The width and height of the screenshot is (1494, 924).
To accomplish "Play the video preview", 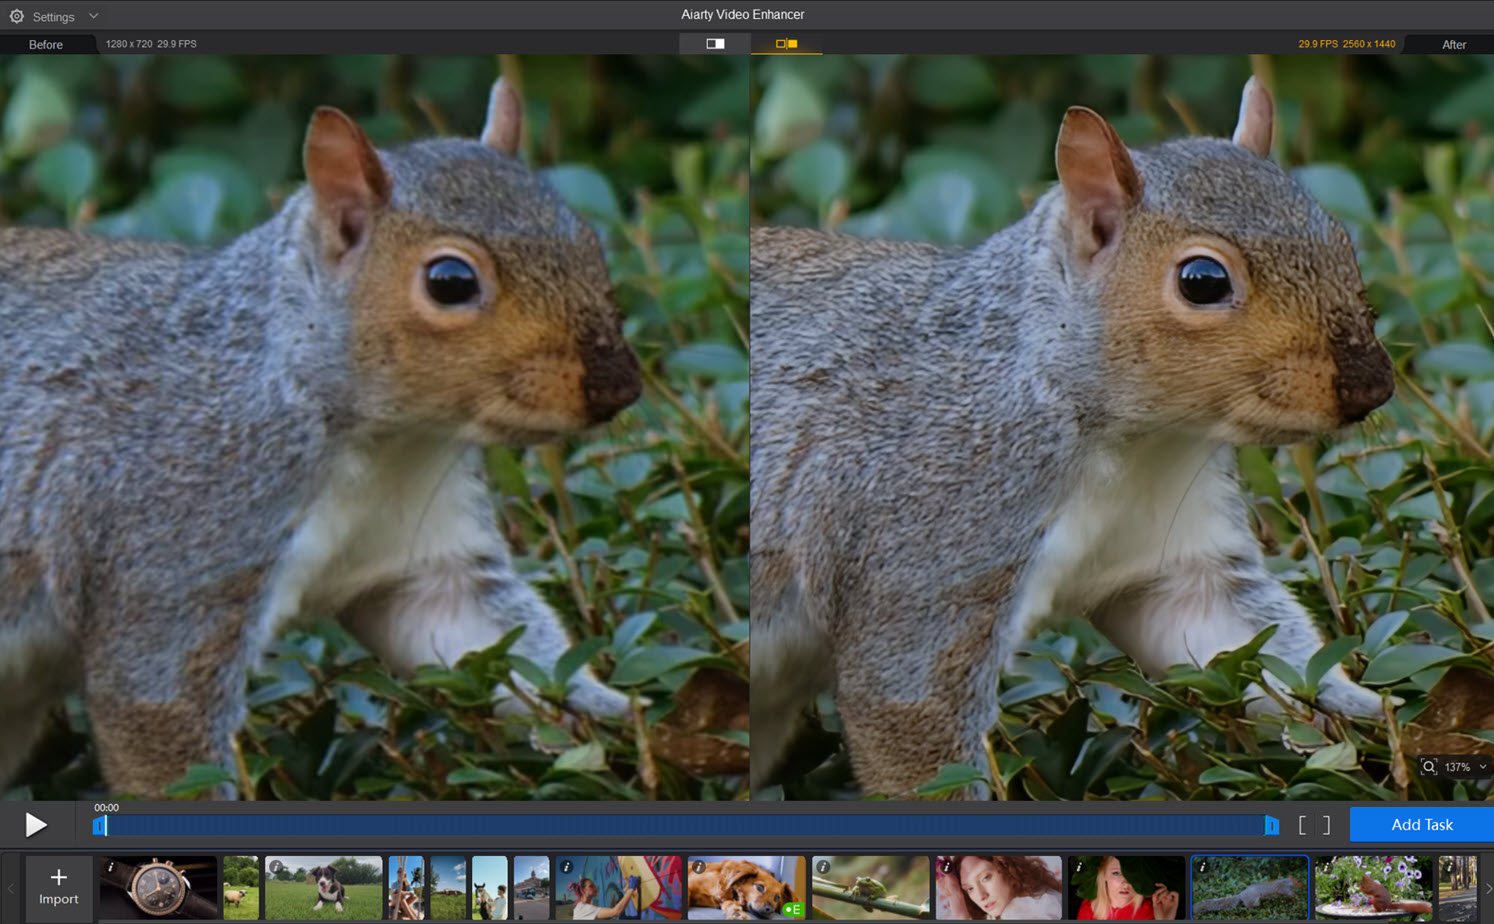I will (x=36, y=825).
